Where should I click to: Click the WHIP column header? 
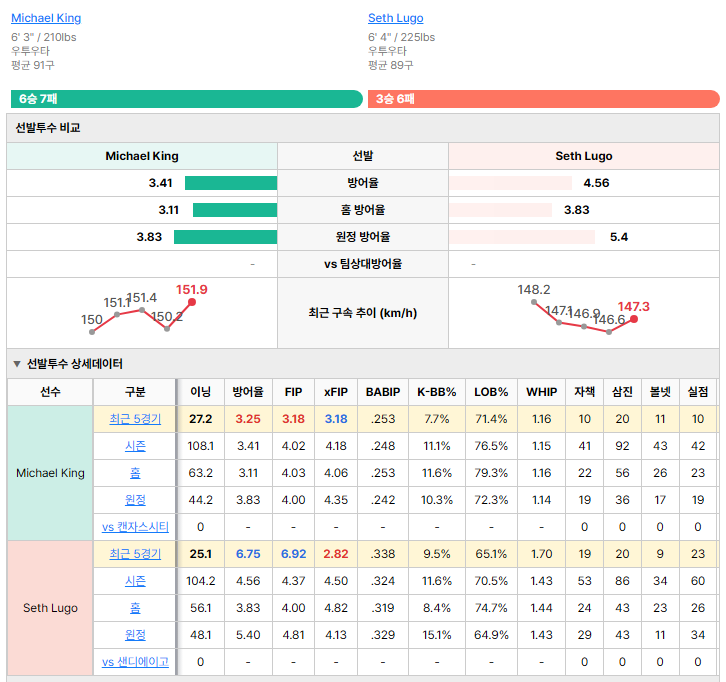point(541,392)
